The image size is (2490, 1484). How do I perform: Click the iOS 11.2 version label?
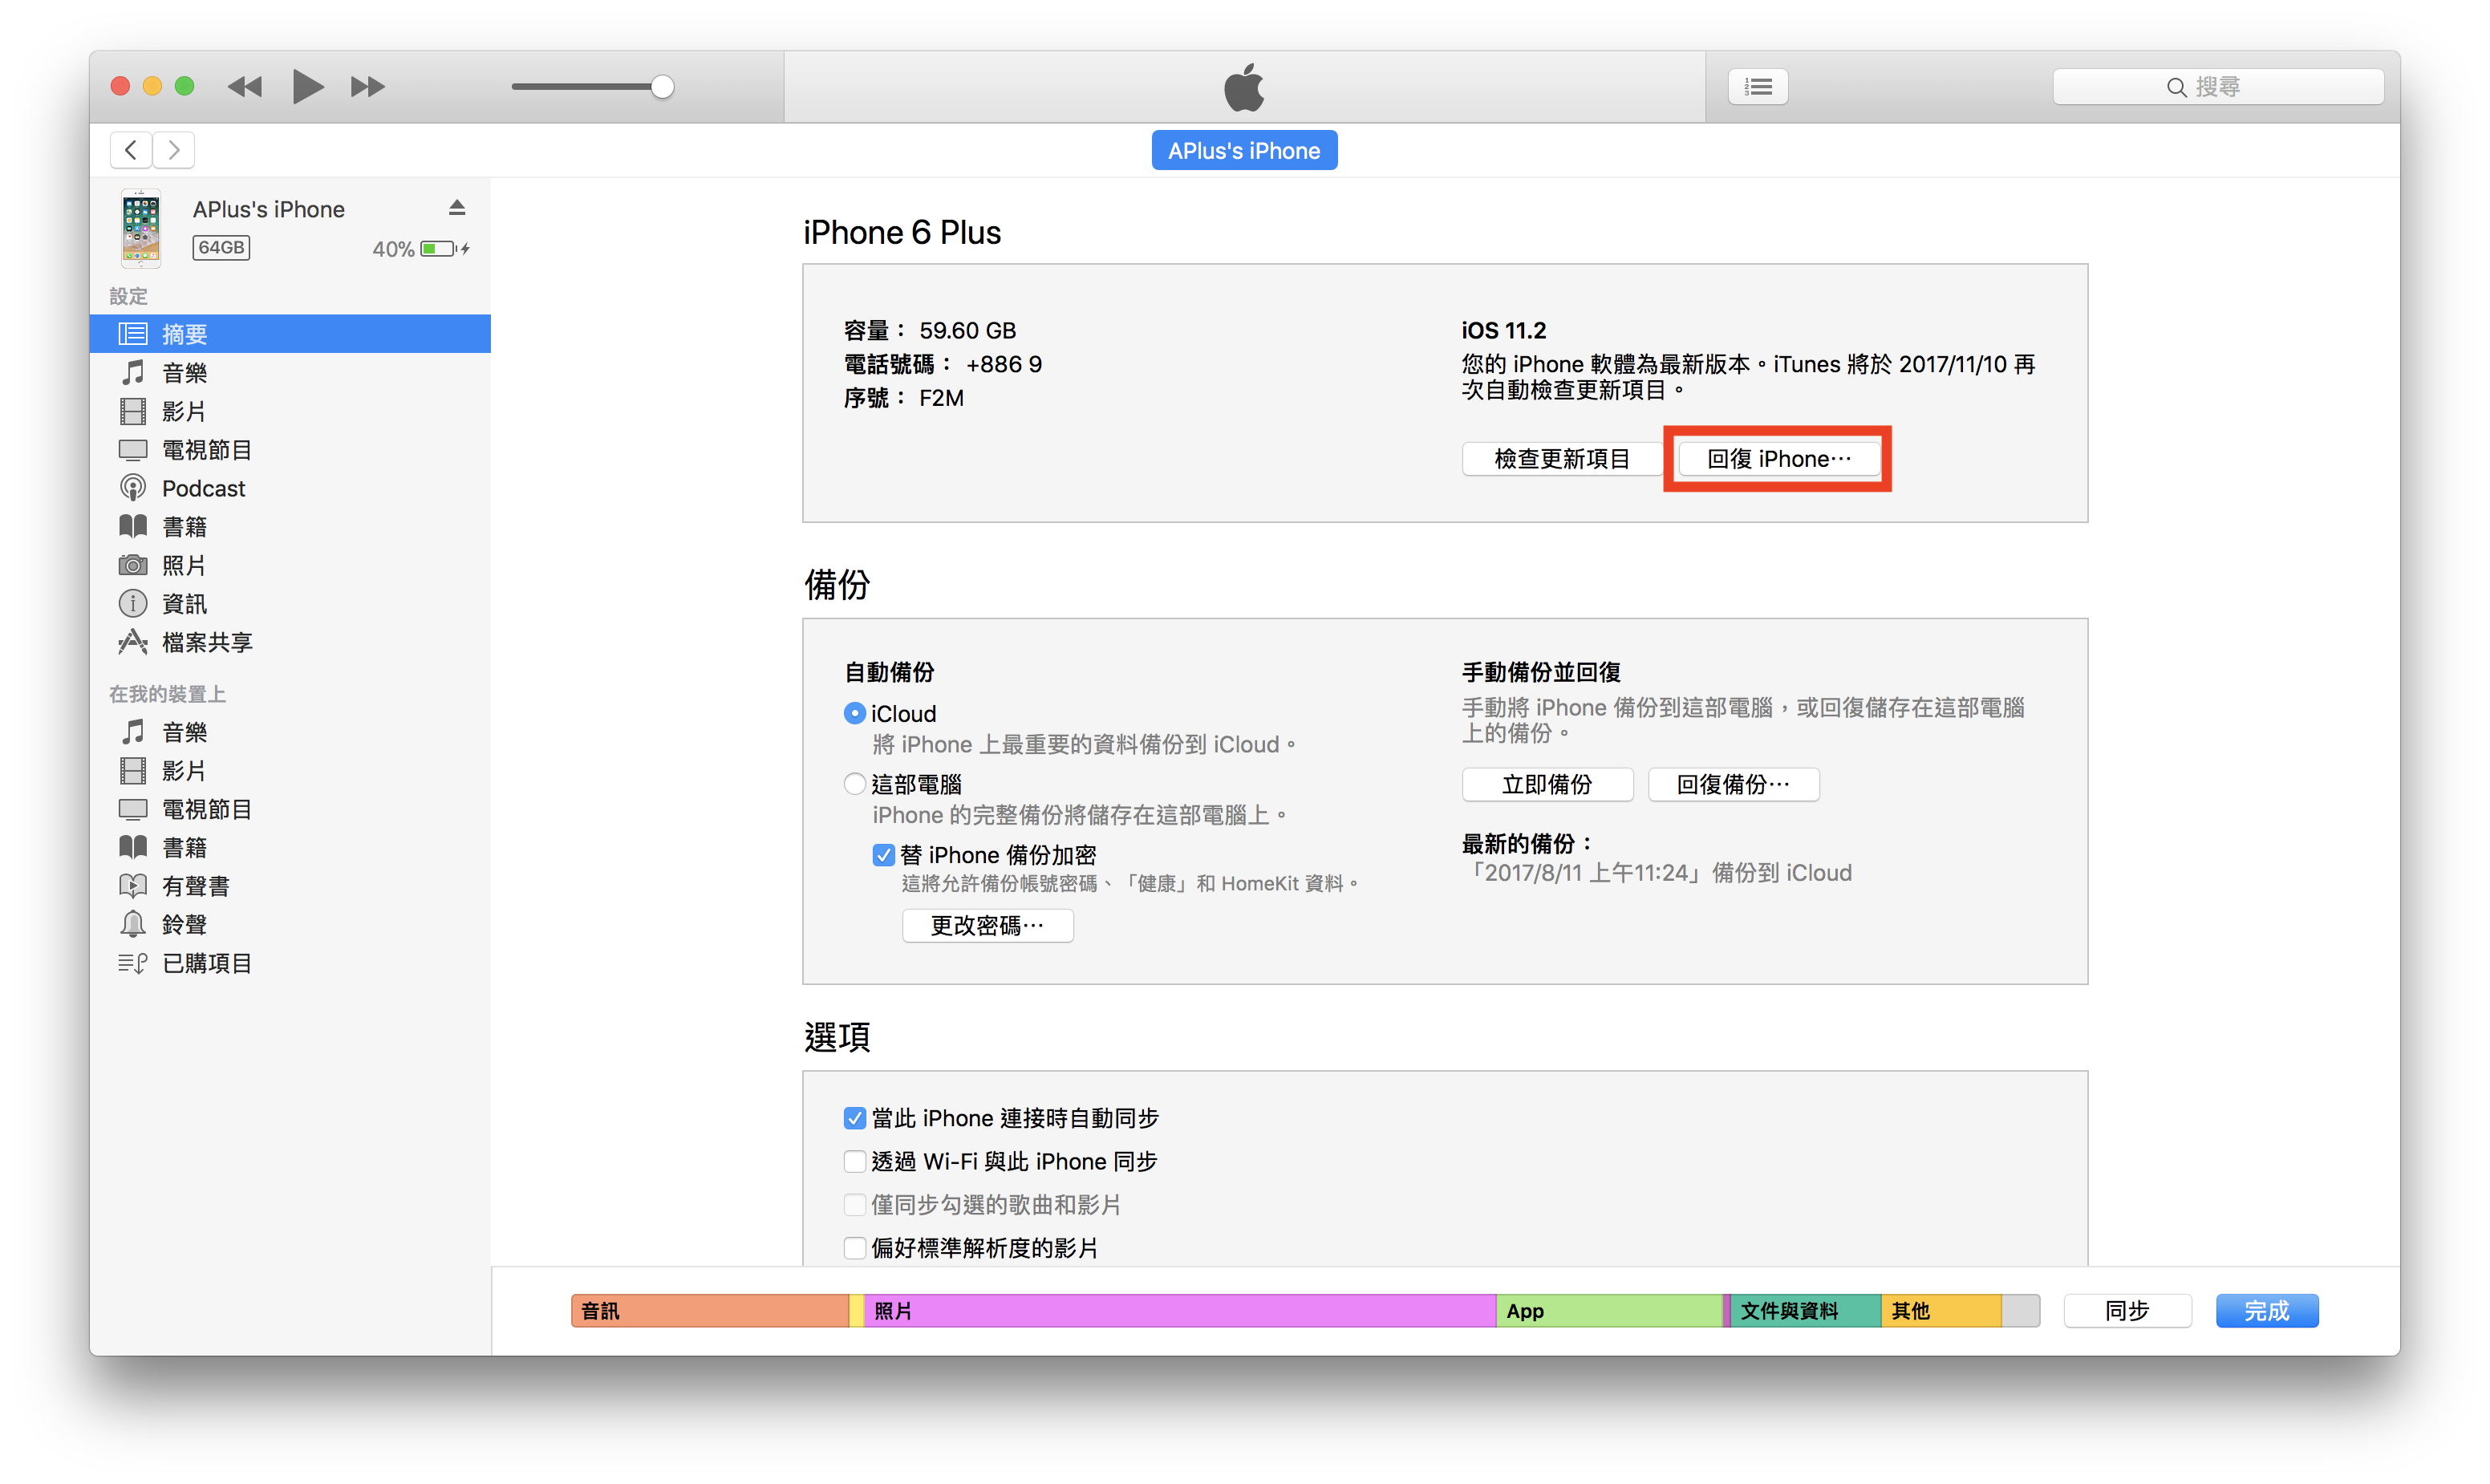[x=1503, y=331]
